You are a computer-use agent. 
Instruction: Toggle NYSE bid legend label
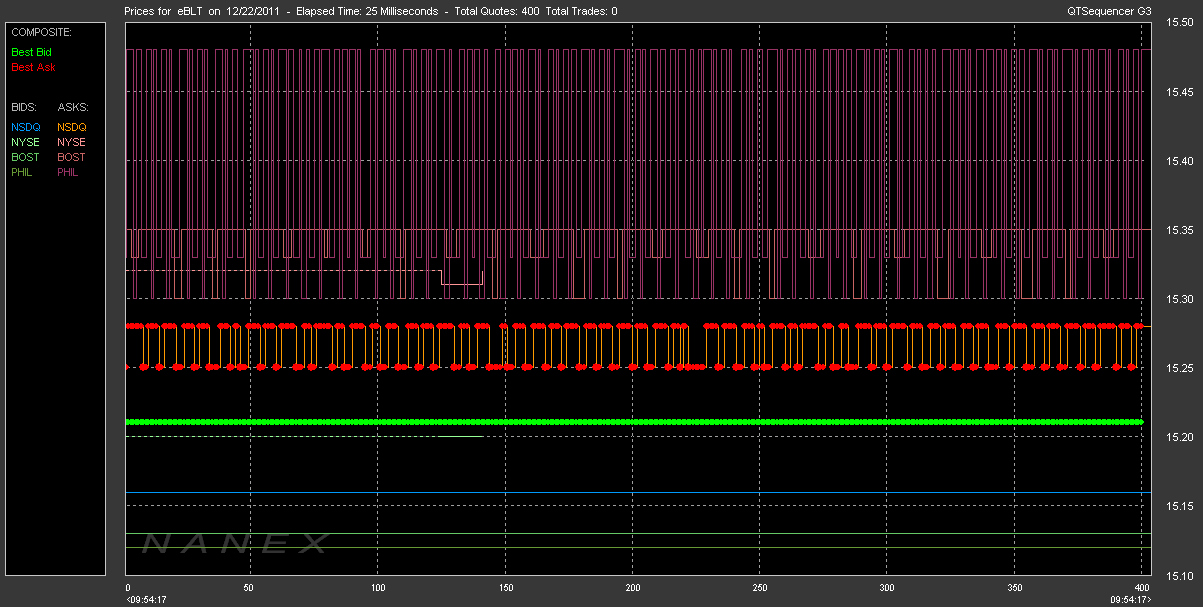tap(24, 142)
